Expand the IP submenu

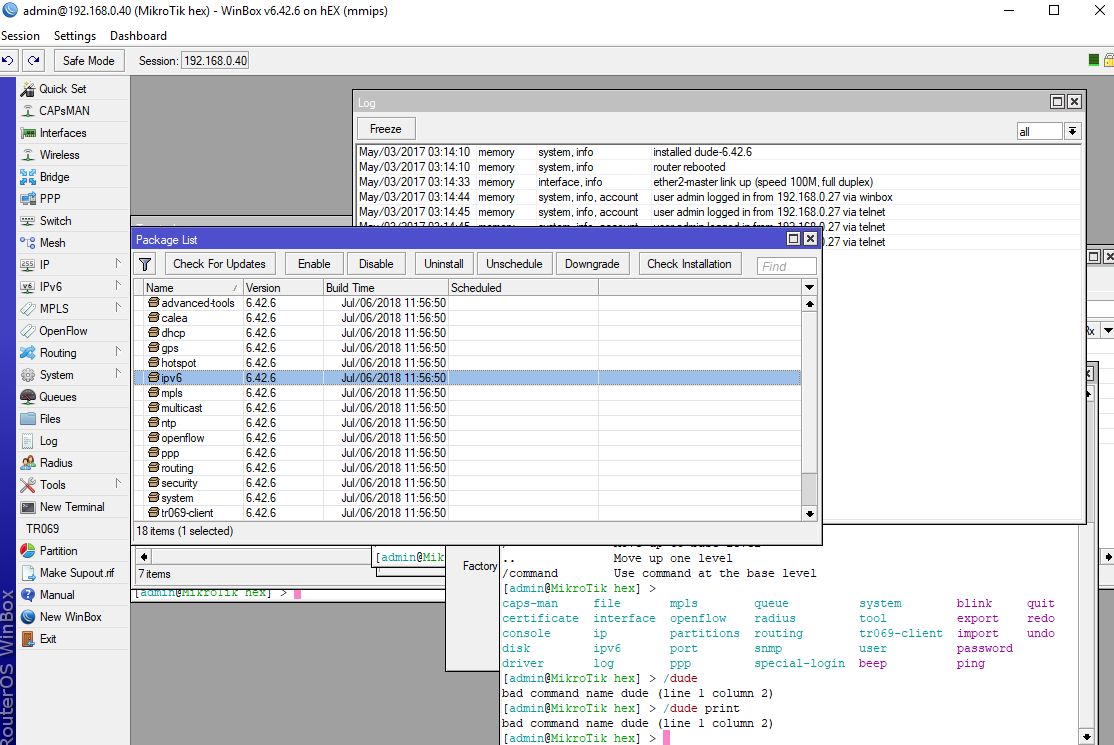pos(70,265)
